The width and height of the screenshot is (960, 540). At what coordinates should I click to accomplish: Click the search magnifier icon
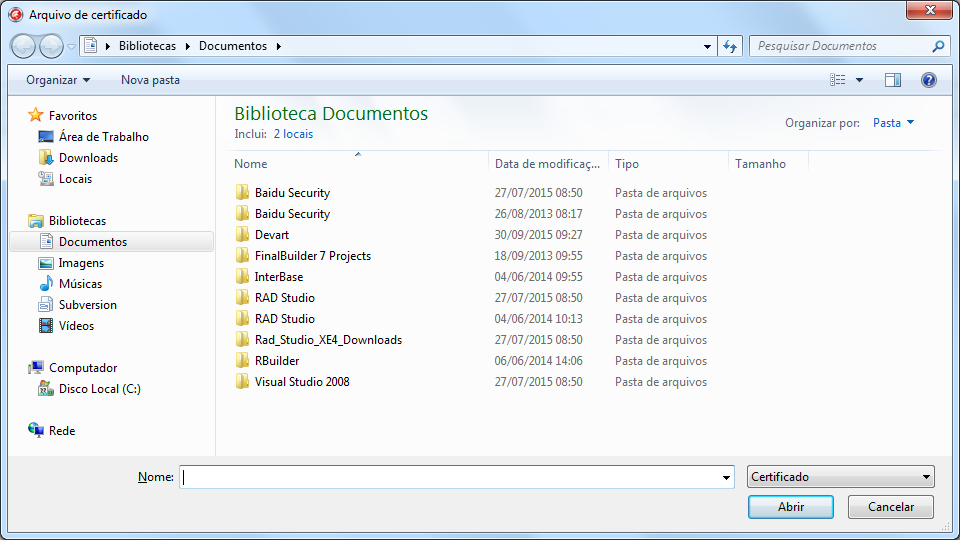938,46
